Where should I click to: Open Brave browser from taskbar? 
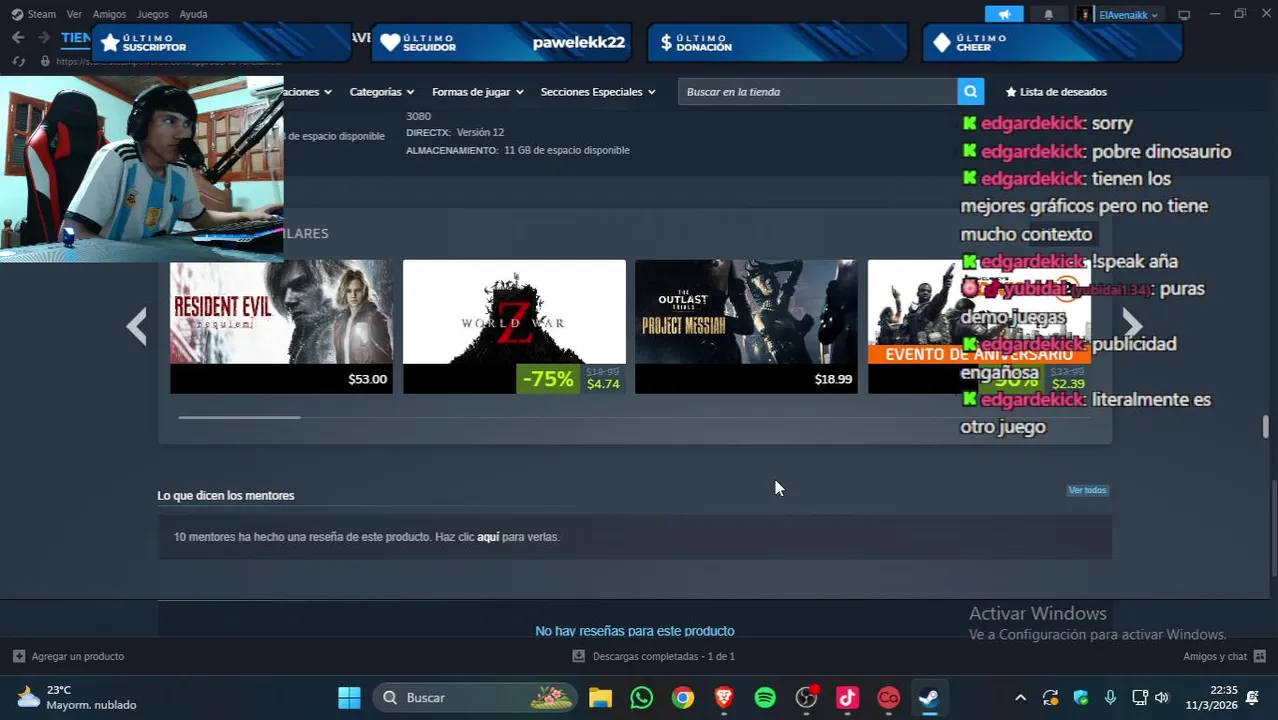[x=724, y=698]
